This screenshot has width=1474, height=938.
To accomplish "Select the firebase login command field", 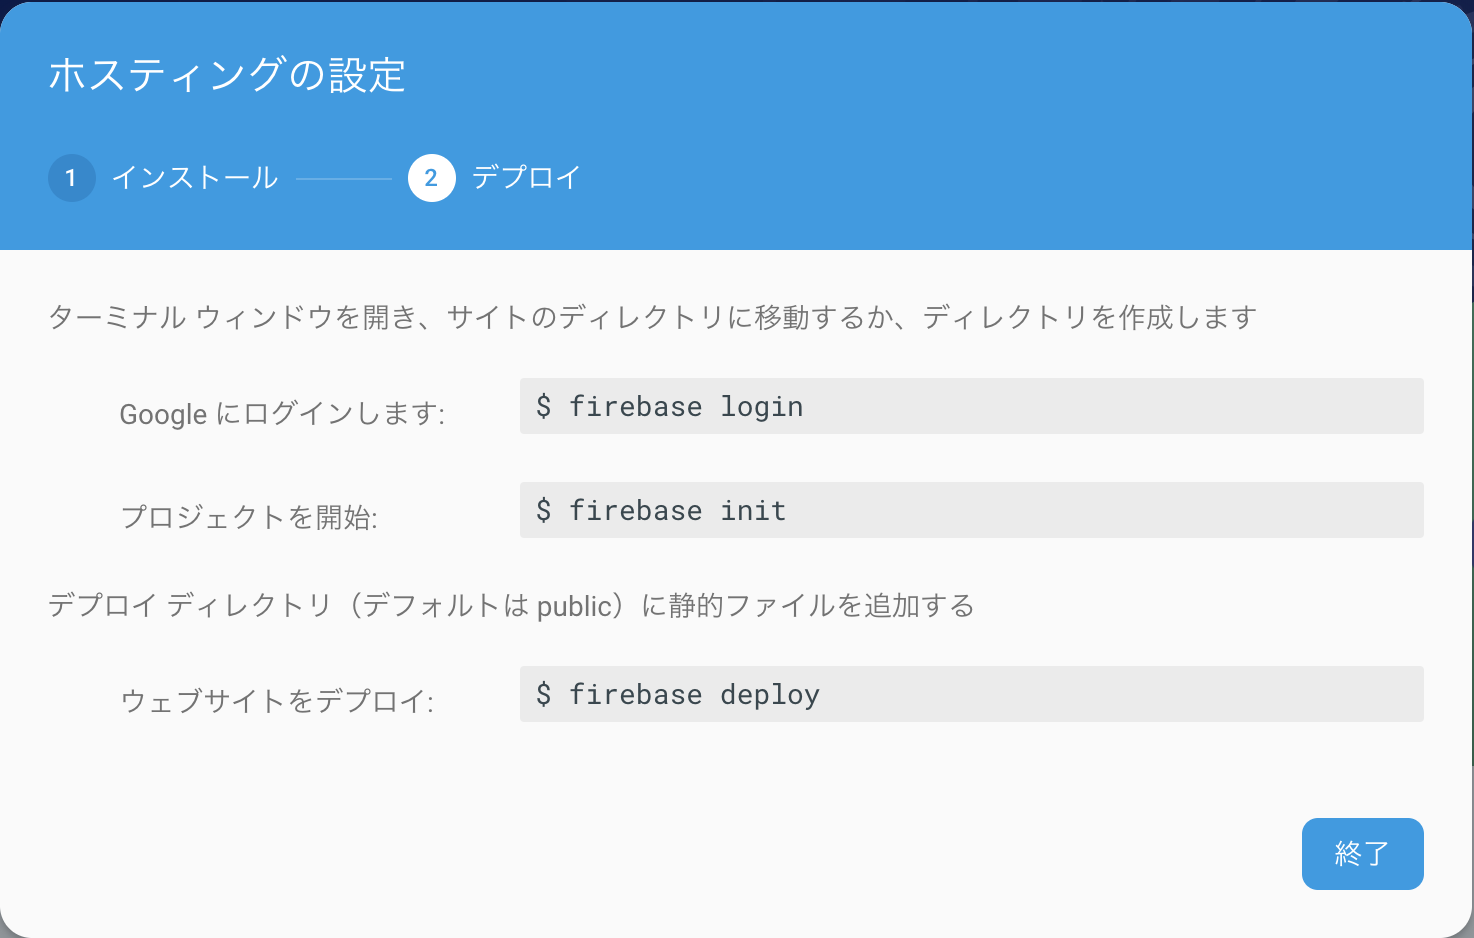I will point(970,406).
